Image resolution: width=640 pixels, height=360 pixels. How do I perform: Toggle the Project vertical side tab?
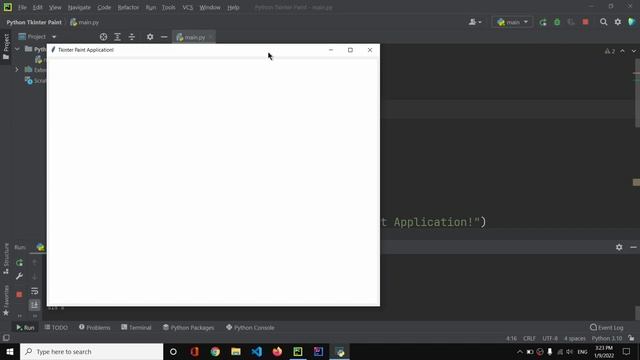click(x=6, y=46)
